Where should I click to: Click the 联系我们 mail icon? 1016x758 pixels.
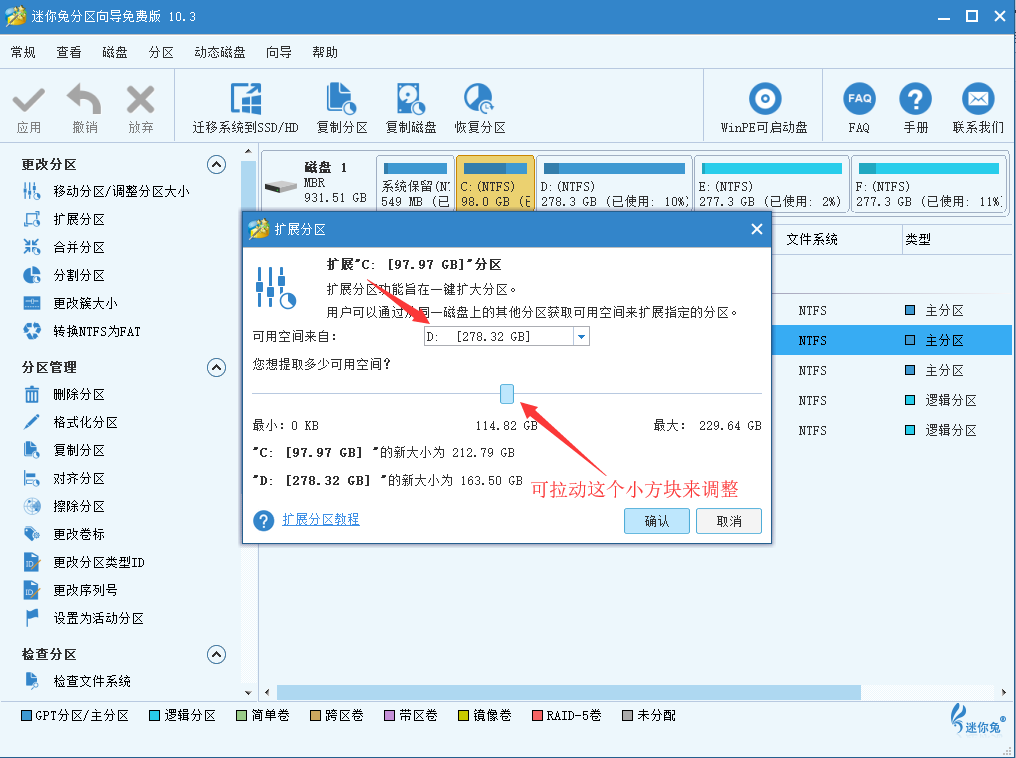[978, 98]
